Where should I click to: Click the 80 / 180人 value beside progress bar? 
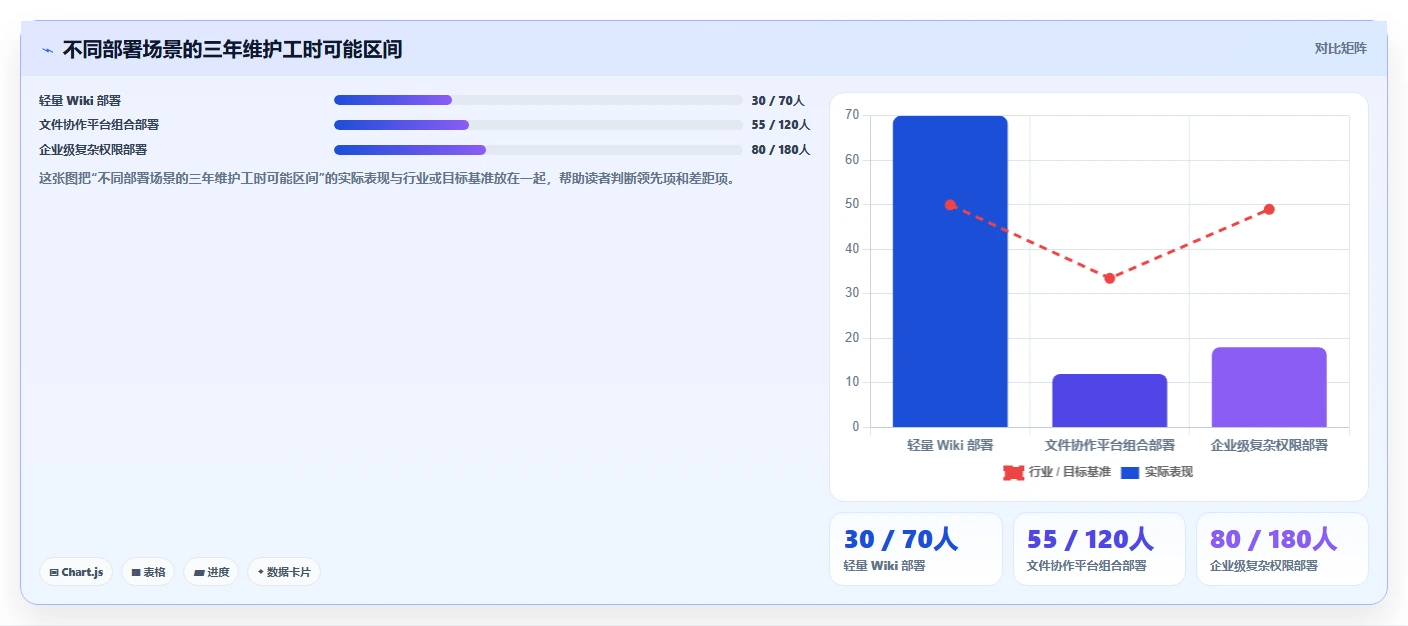(781, 150)
